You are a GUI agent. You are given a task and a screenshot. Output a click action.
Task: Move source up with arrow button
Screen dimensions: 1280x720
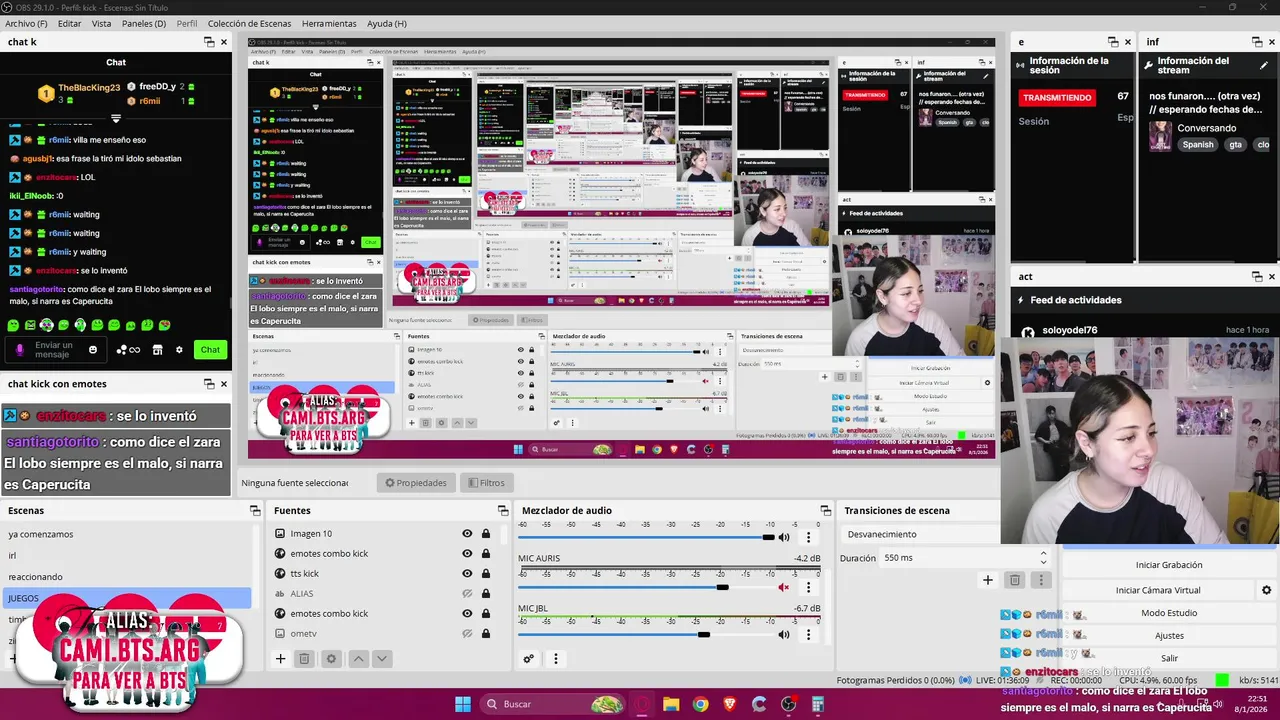(x=358, y=659)
